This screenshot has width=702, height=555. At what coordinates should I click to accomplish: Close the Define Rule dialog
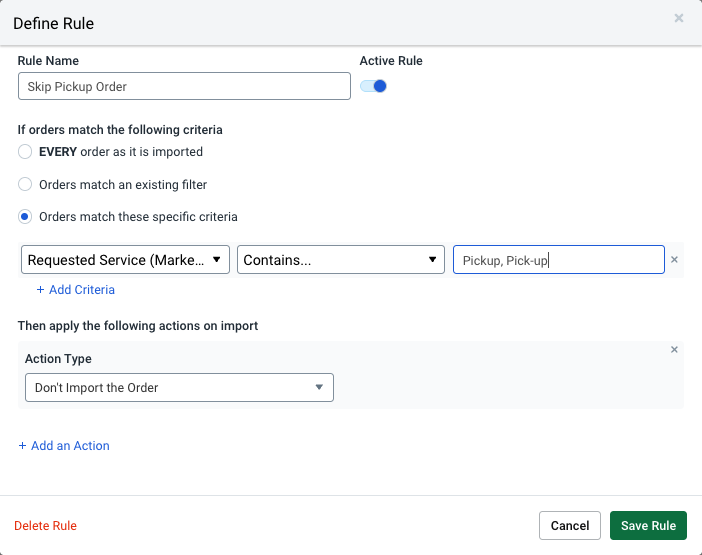[679, 18]
